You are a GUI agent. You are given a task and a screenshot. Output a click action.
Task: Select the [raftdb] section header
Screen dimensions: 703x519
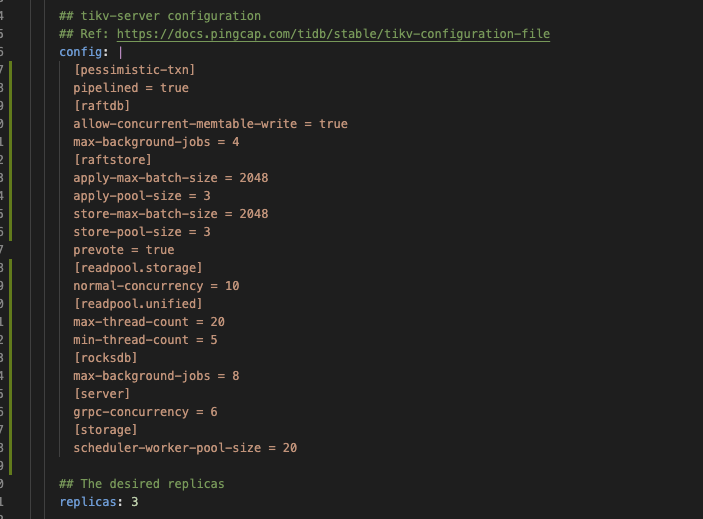[x=101, y=106]
